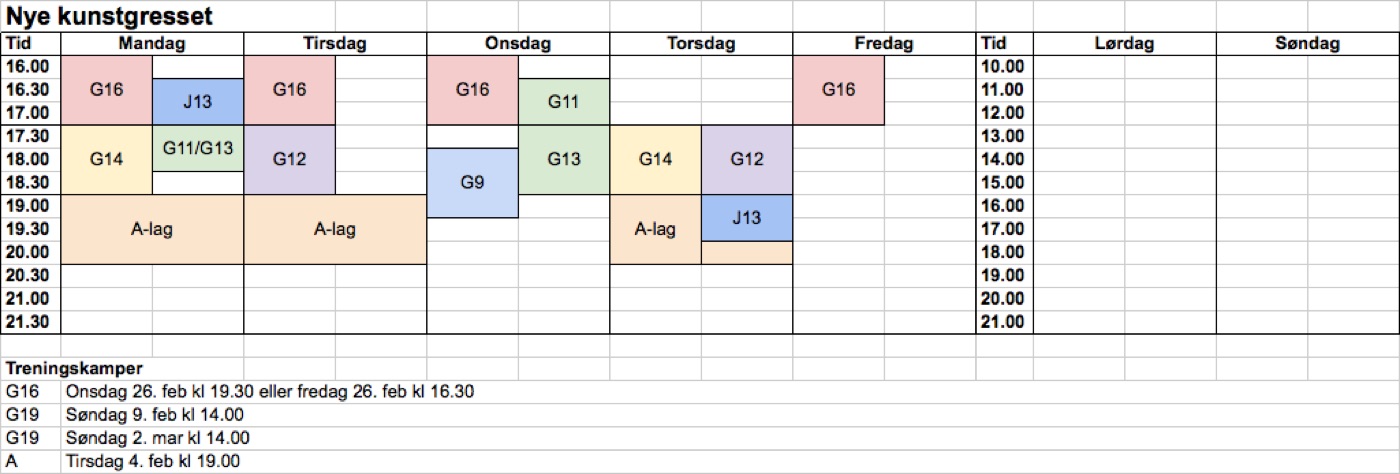The height and width of the screenshot is (474, 1400).
Task: Click the Fredag header cell
Action: 884,44
